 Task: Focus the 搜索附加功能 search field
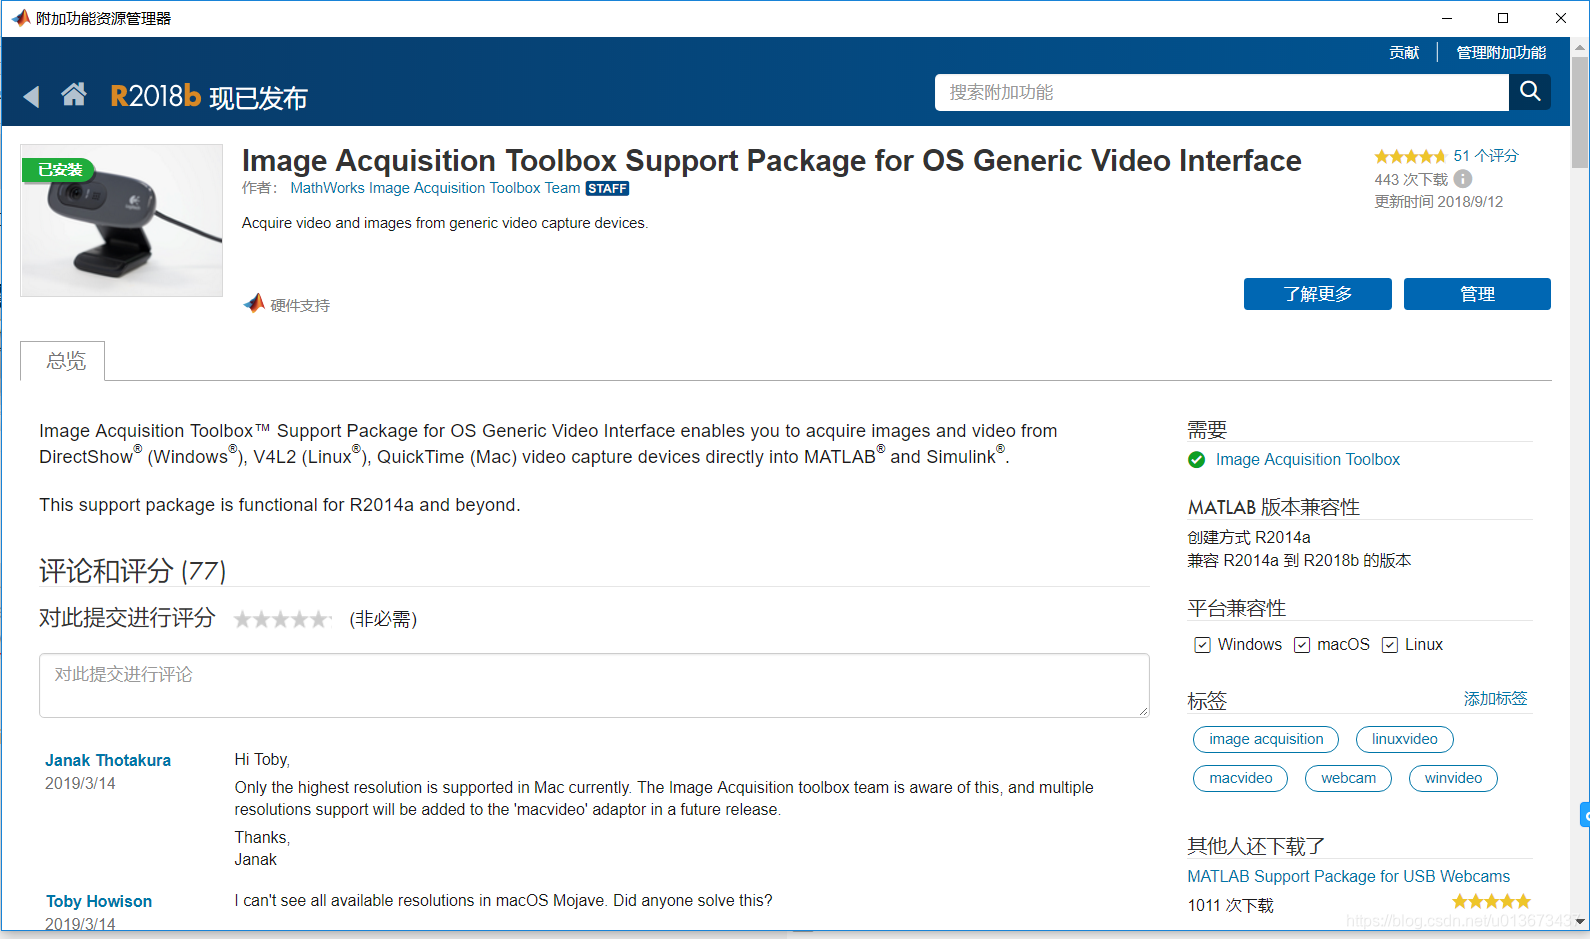pos(1221,92)
